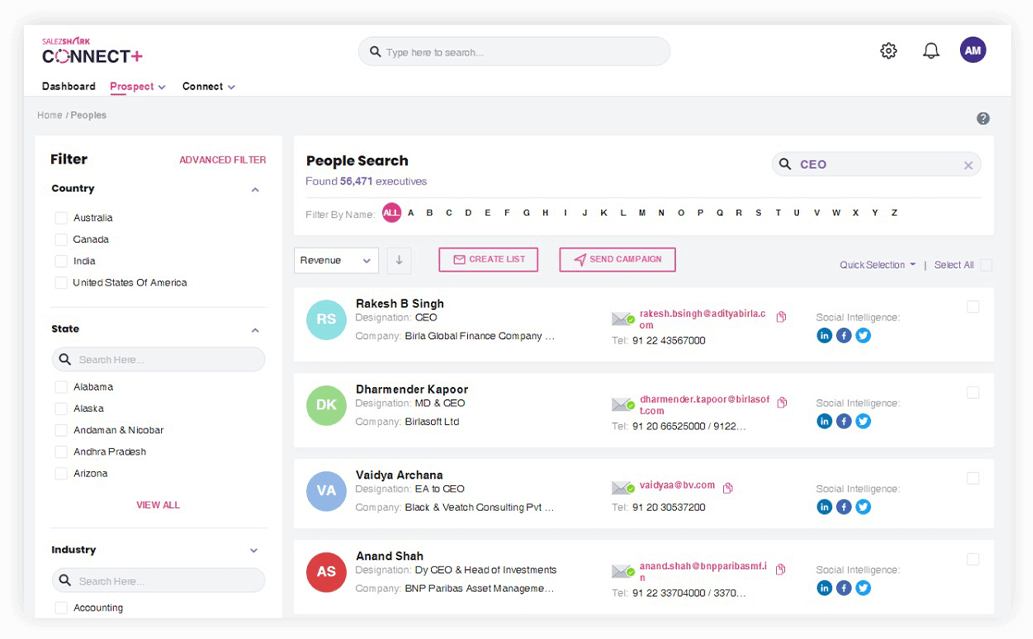
Task: Select Rakesh B Singh's row checkbox
Action: coord(973,307)
